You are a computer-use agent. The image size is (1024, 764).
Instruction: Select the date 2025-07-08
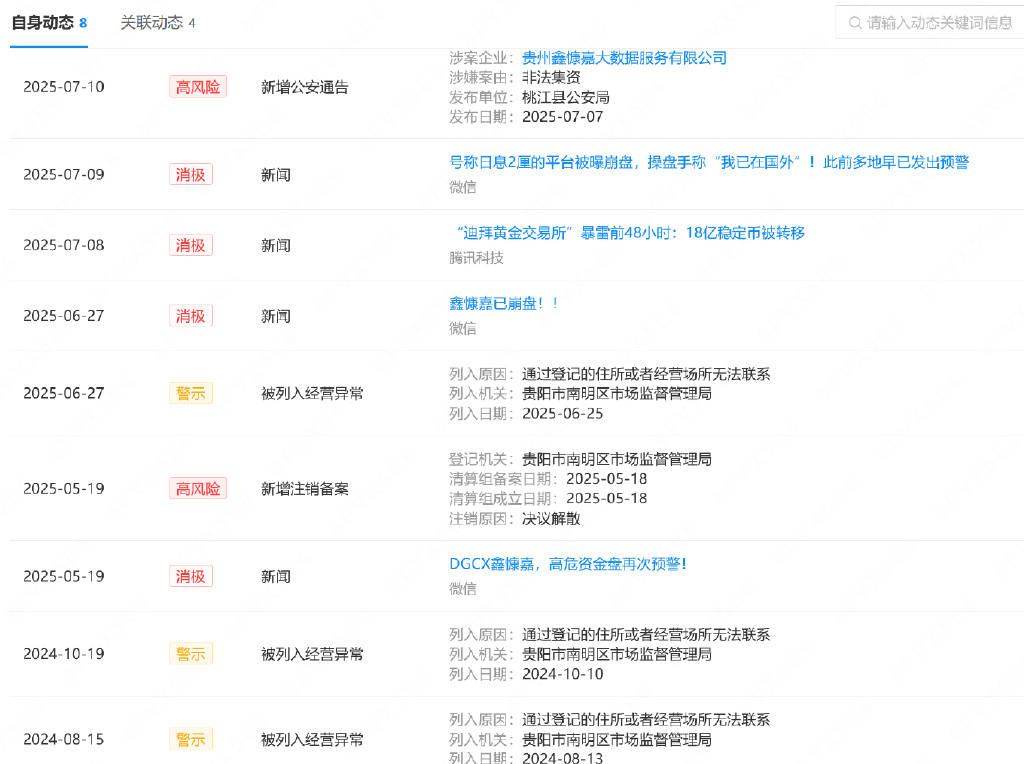tap(63, 245)
